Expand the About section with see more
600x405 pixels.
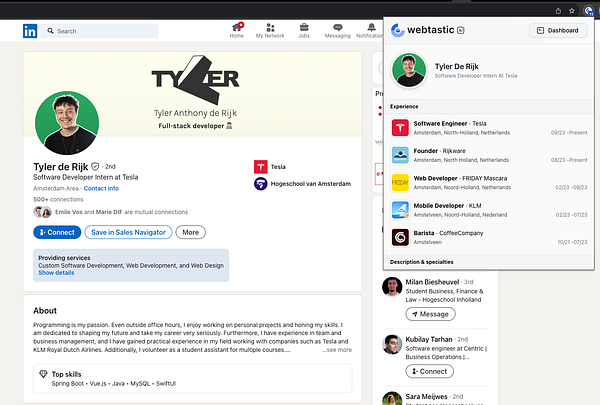coord(337,350)
